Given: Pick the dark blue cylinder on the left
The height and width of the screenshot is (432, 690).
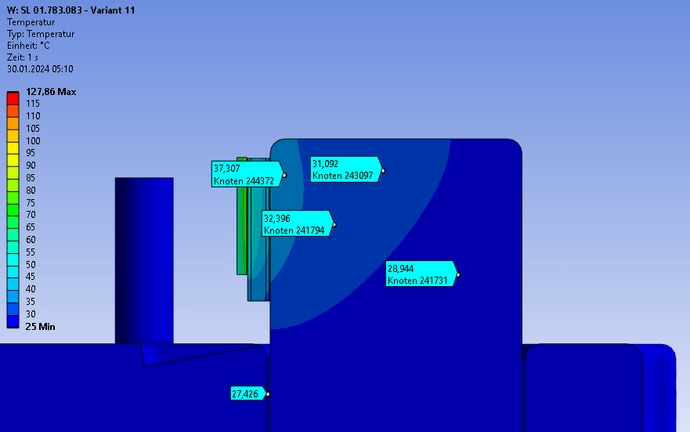Looking at the screenshot, I should [144, 260].
